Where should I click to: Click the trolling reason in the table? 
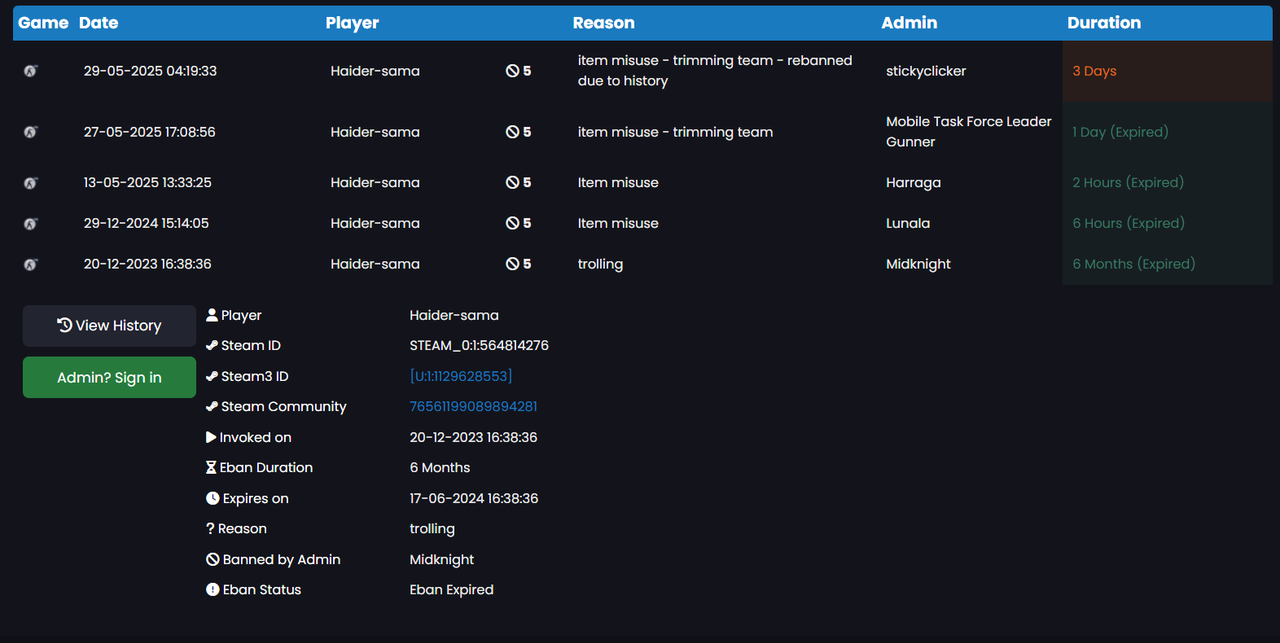pyautogui.click(x=600, y=264)
